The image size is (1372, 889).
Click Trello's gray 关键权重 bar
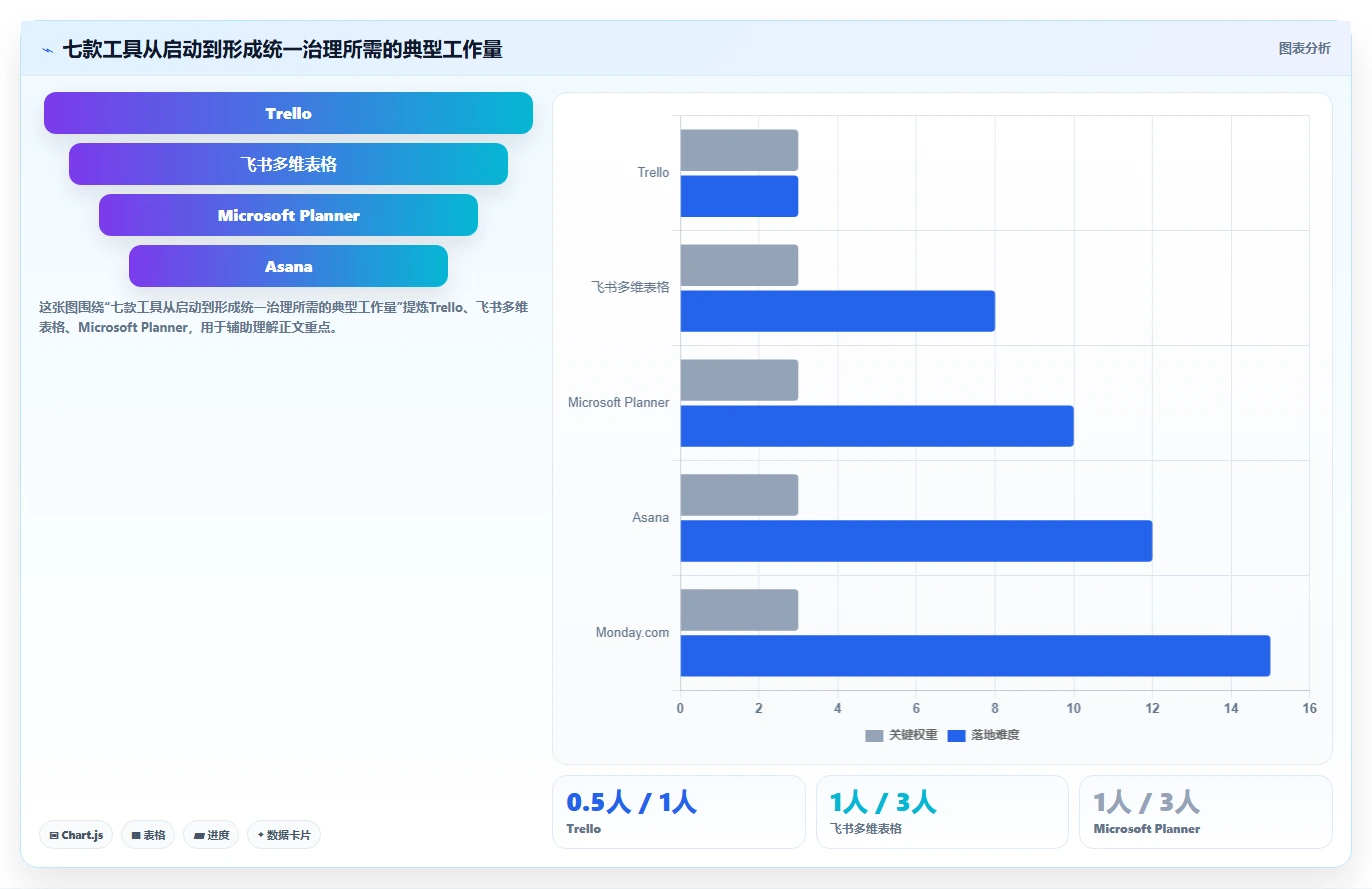click(739, 150)
